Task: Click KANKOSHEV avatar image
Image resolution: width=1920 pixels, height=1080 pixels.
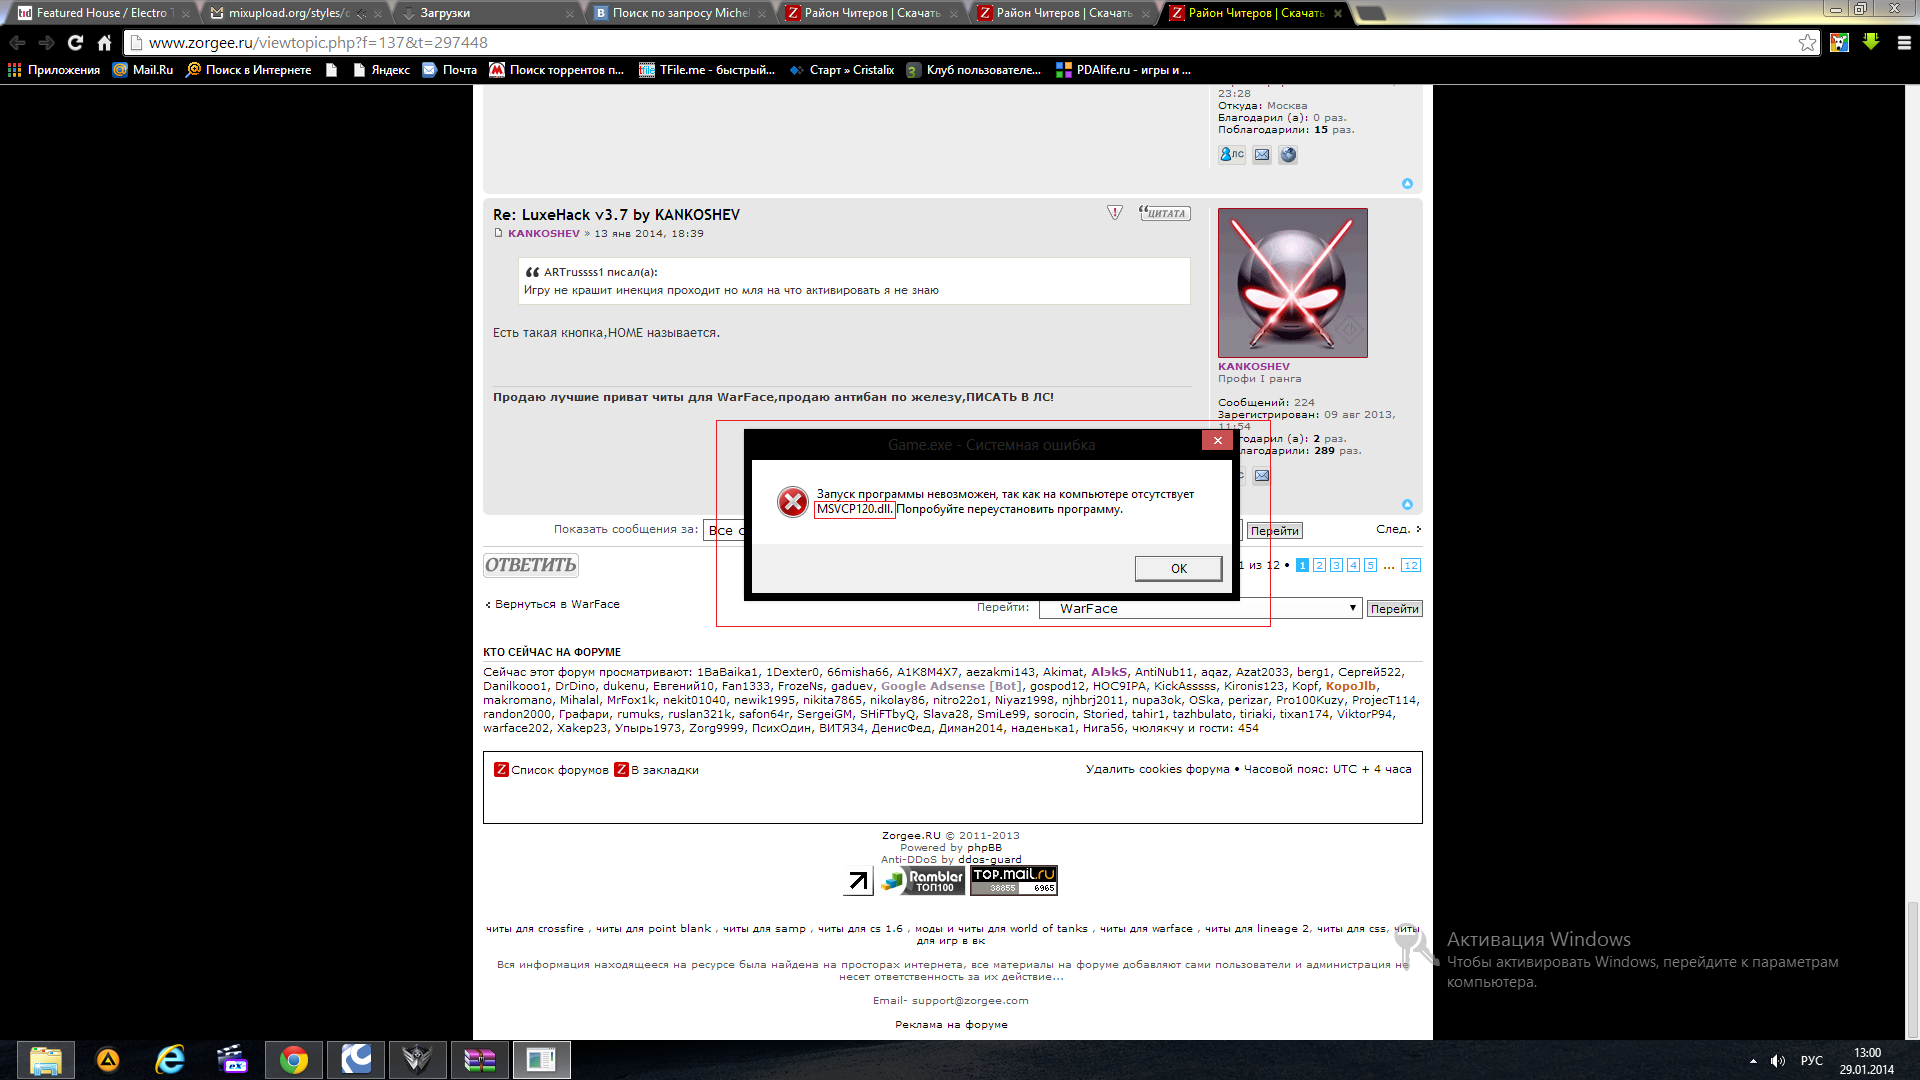Action: point(1292,283)
